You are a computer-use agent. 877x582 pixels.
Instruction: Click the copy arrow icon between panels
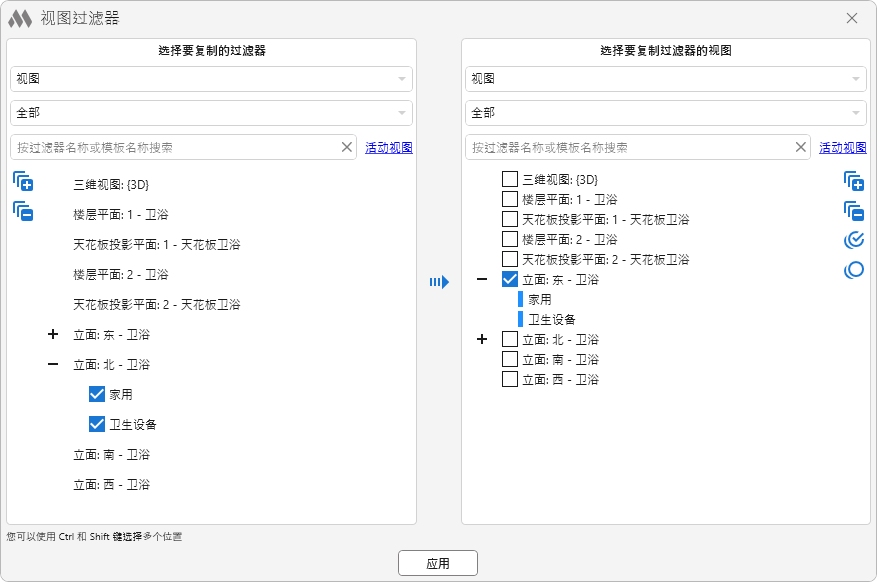(x=438, y=282)
